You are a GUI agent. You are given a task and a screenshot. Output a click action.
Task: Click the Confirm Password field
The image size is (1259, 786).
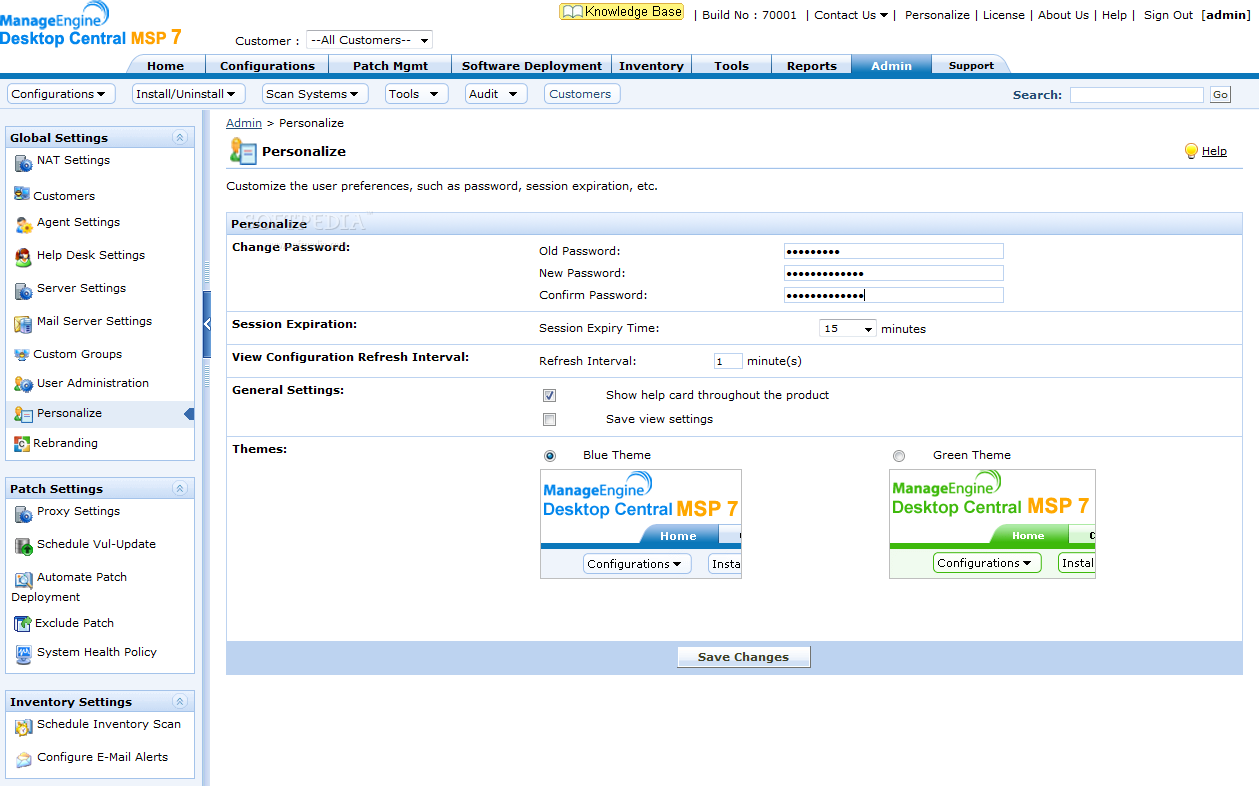tap(893, 295)
